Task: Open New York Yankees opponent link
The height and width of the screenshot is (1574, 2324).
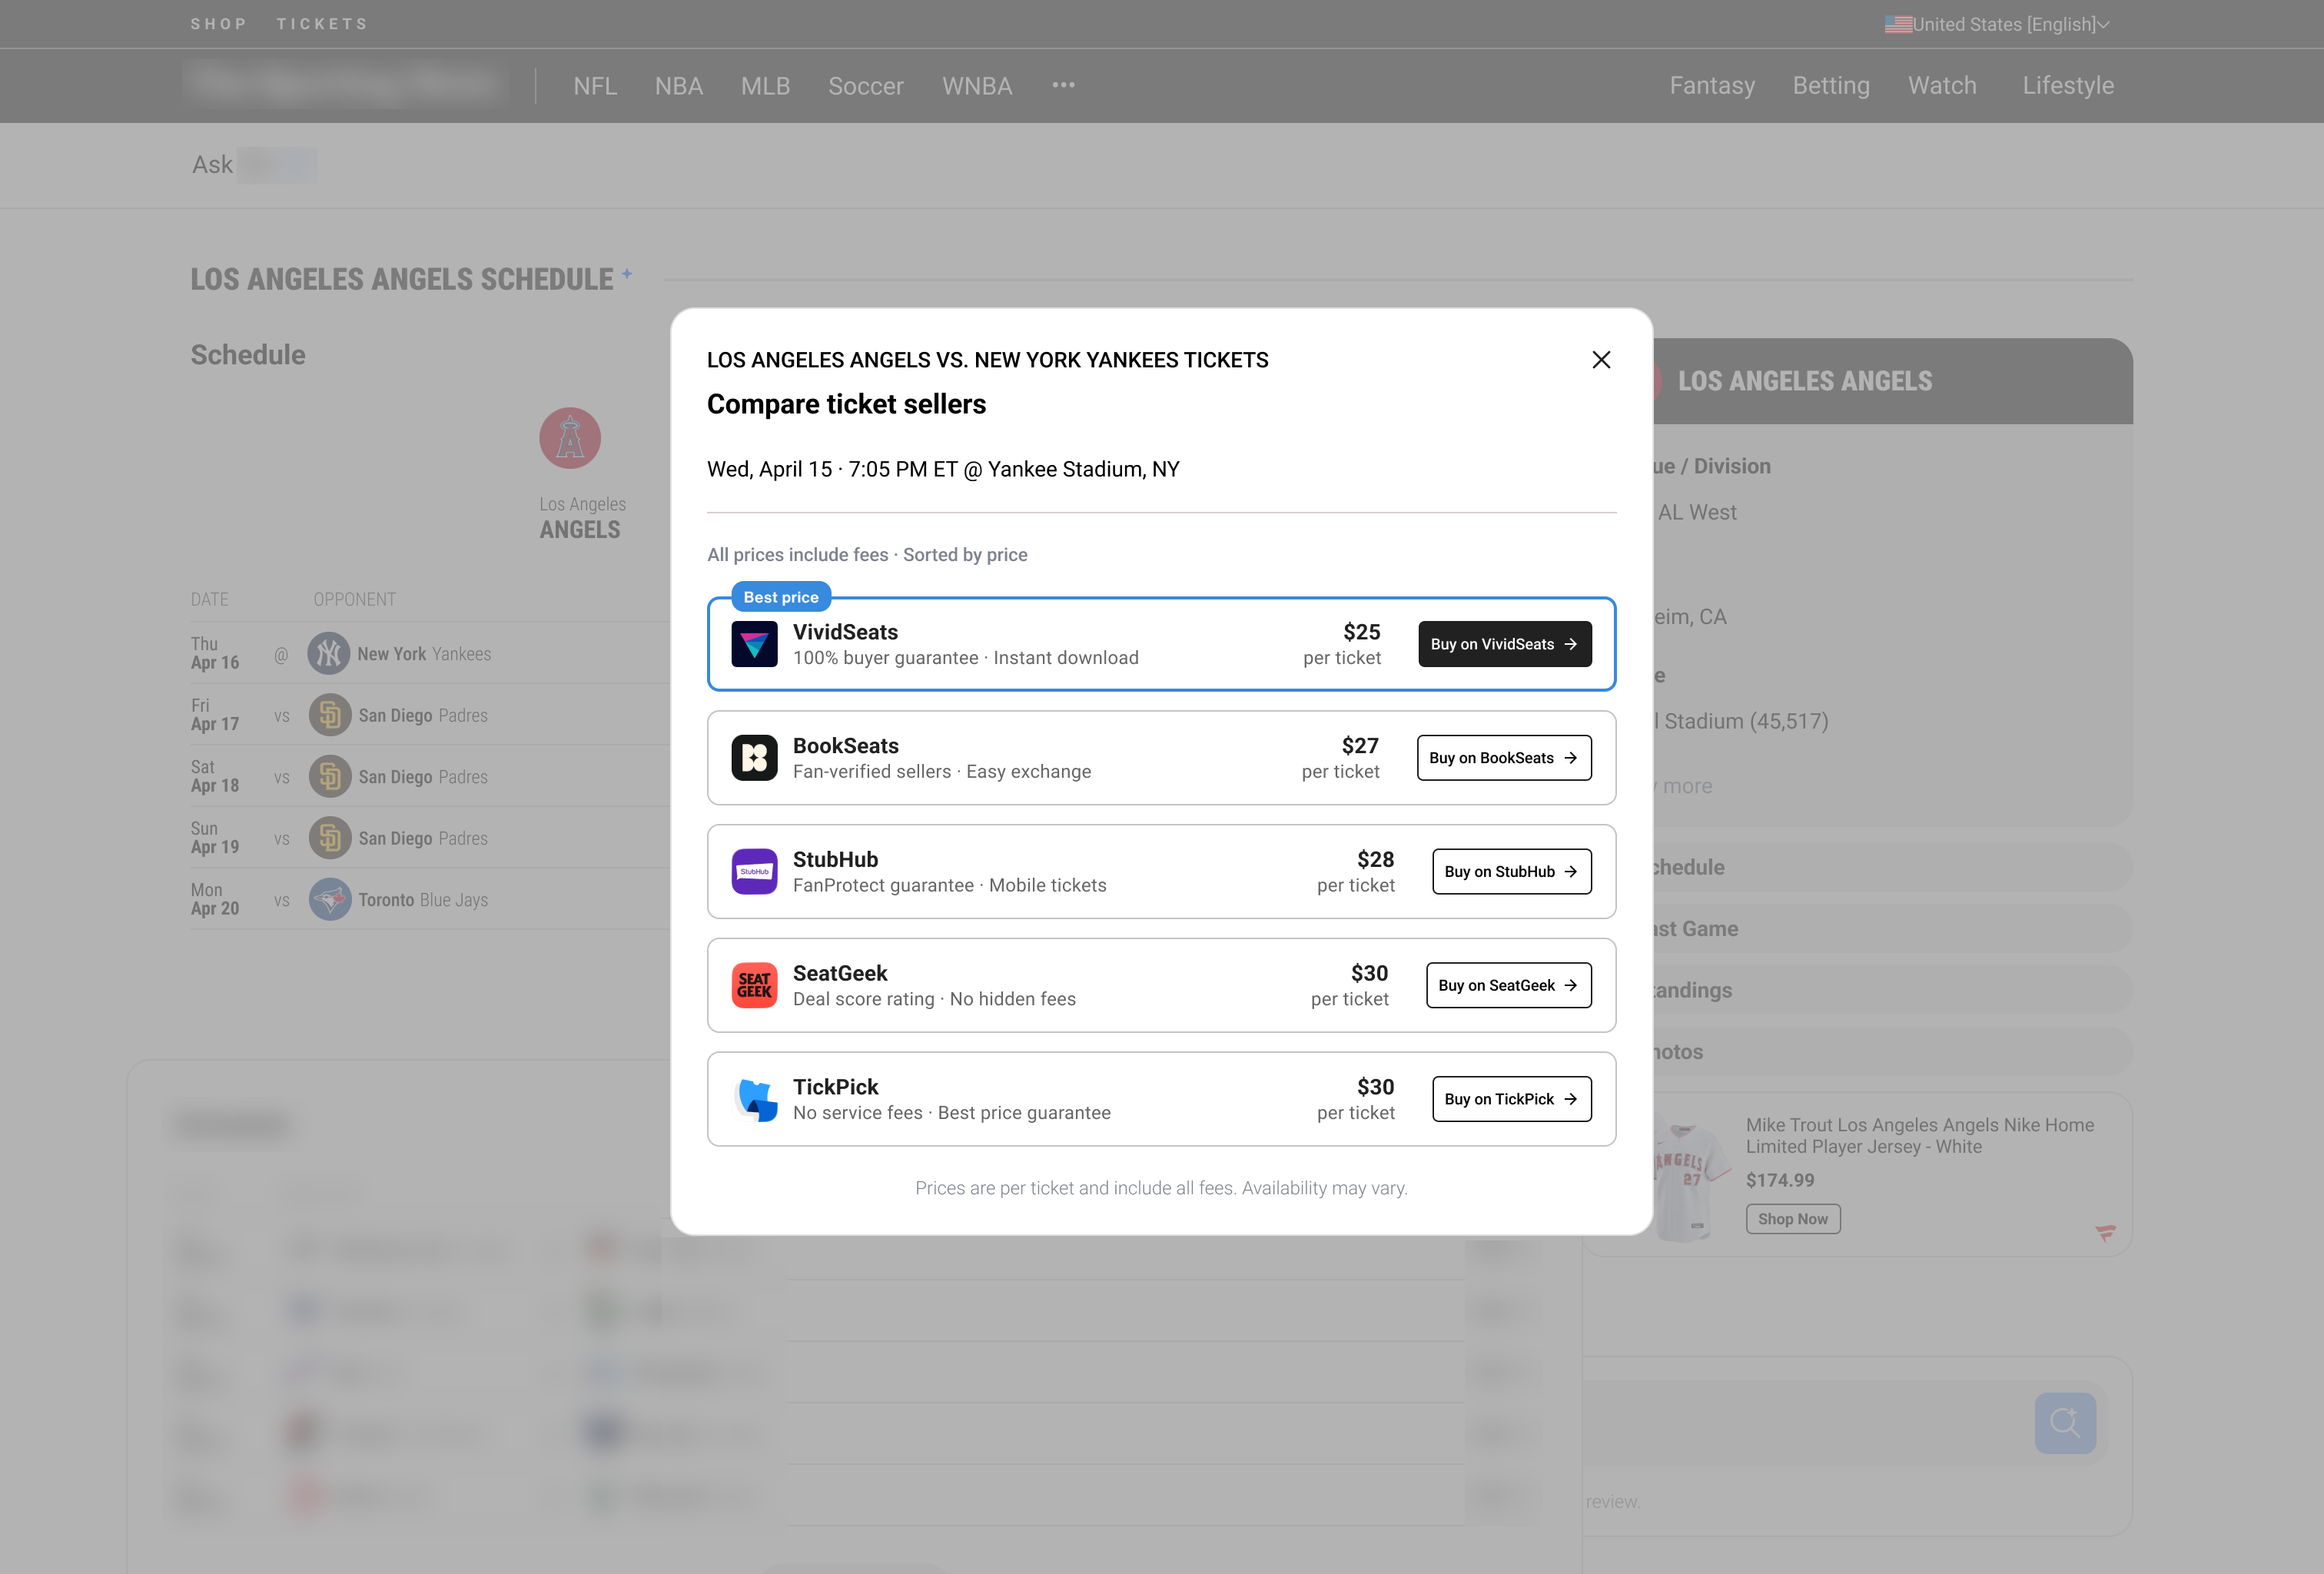Action: (424, 654)
